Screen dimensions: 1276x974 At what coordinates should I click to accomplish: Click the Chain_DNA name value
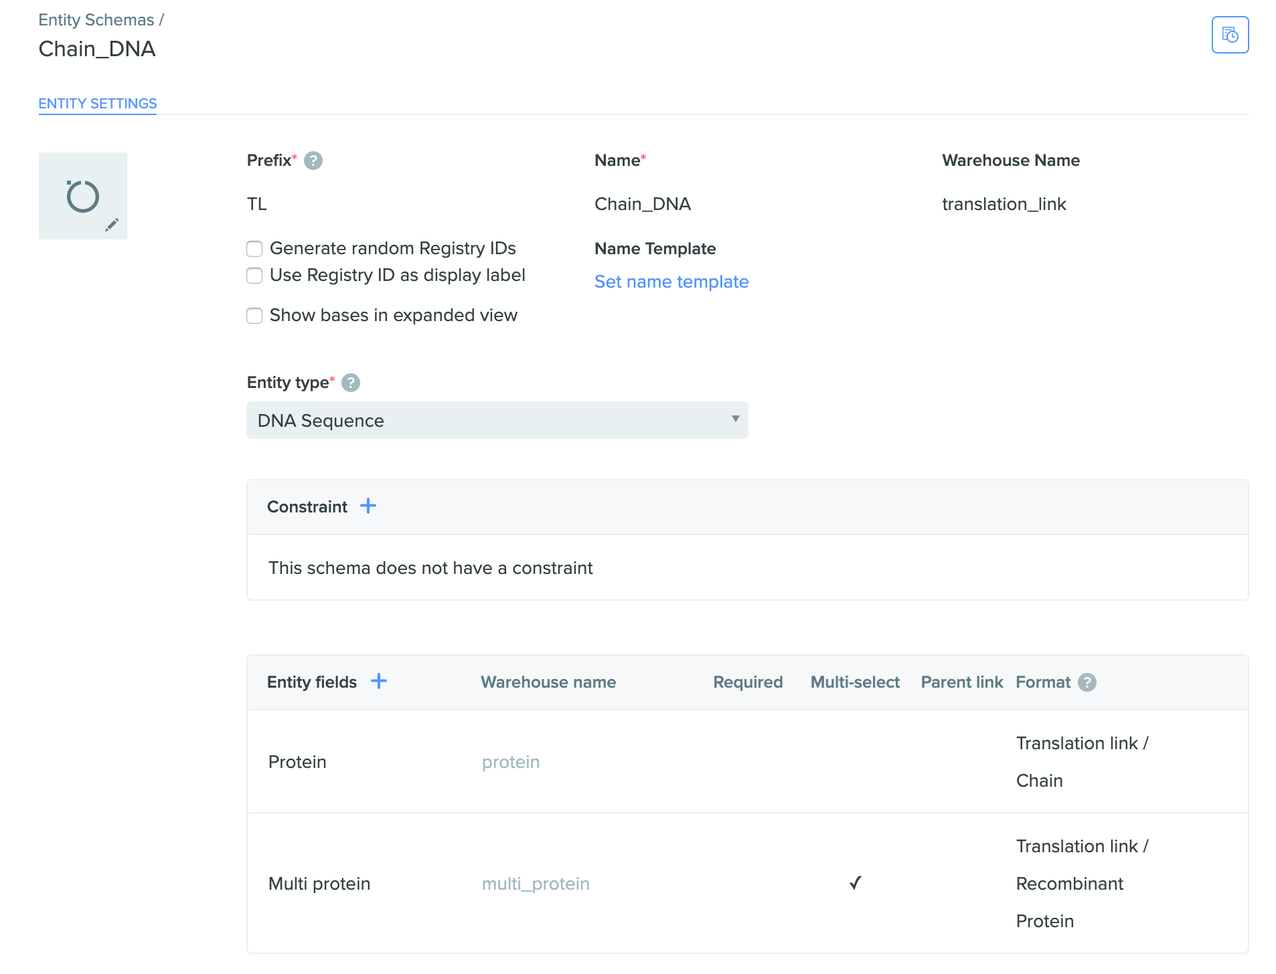643,204
